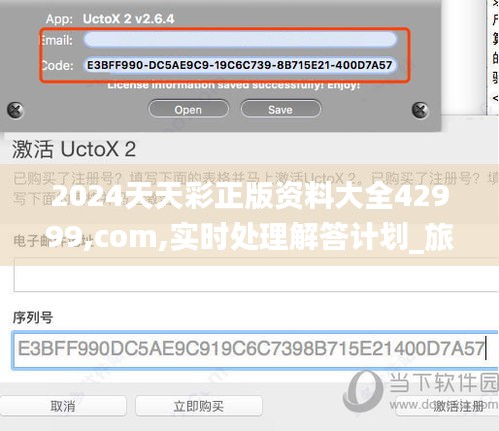Activate with the 激活注册 button
499x431 pixels.
[459, 406]
